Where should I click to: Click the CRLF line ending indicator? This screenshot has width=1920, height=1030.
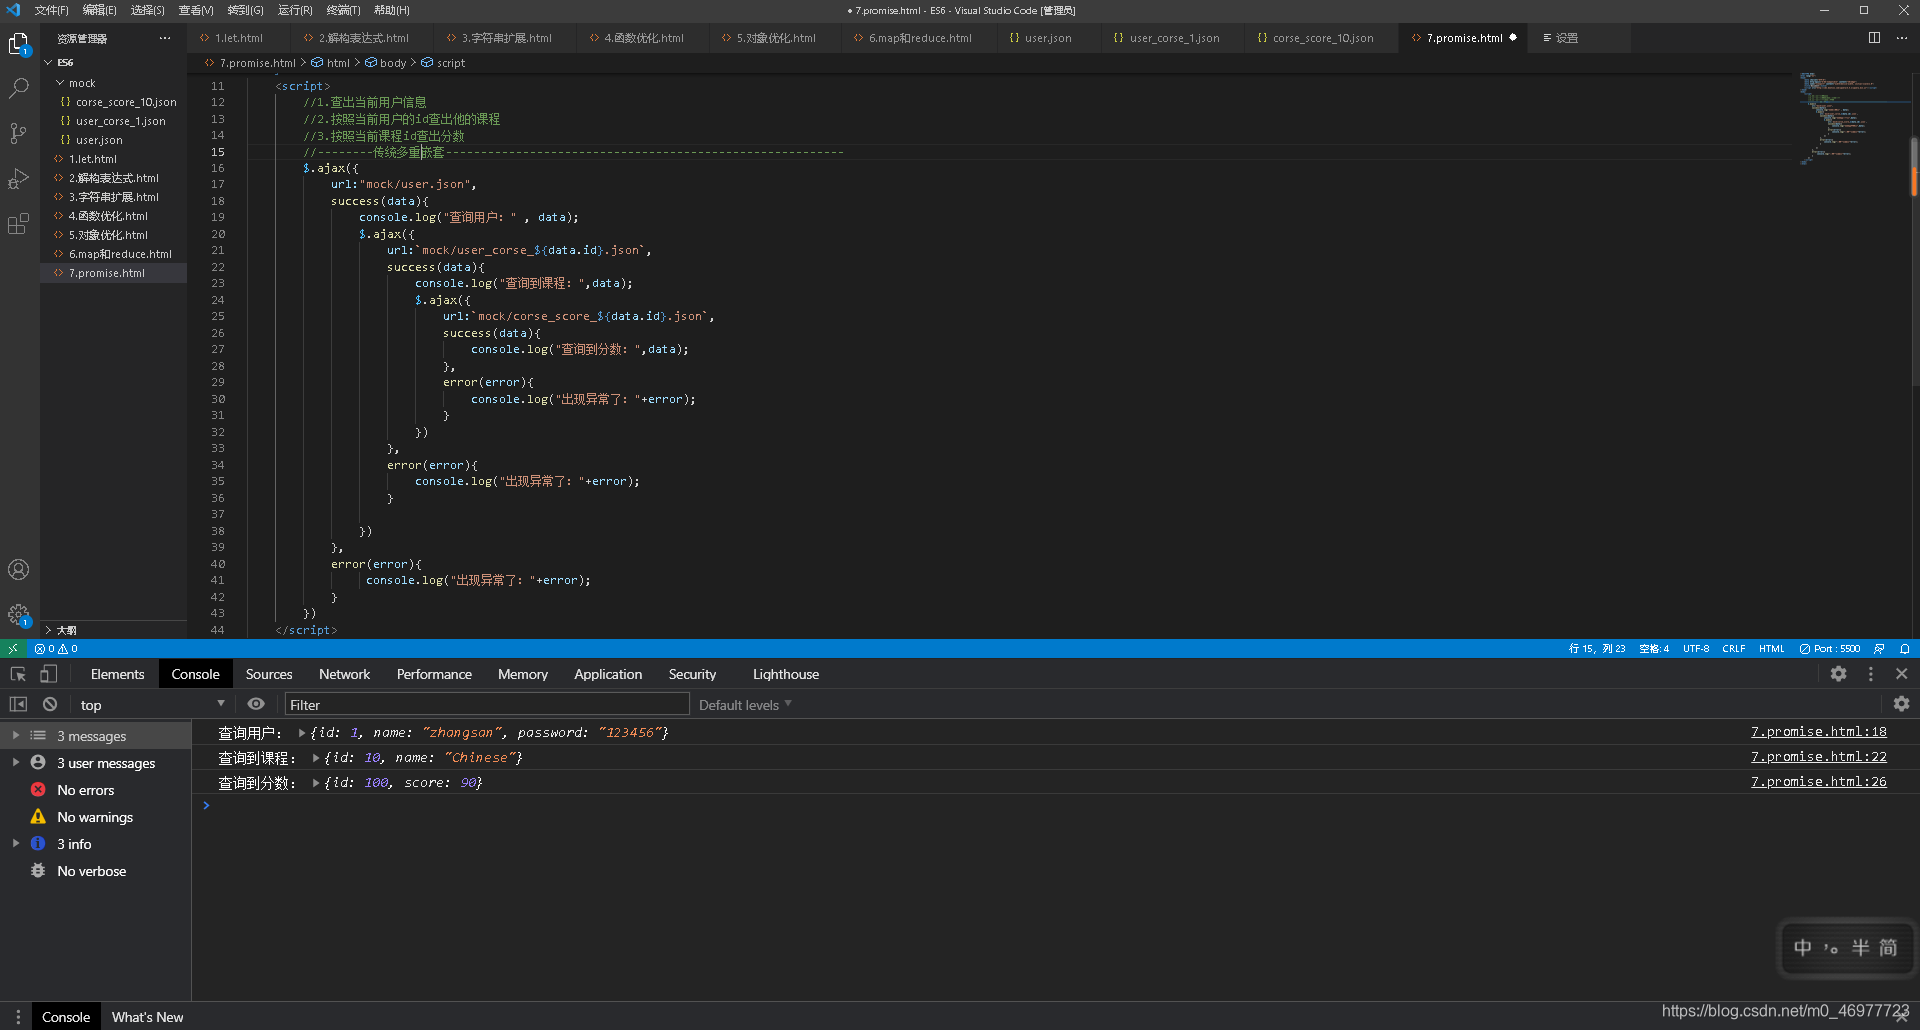pyautogui.click(x=1733, y=649)
